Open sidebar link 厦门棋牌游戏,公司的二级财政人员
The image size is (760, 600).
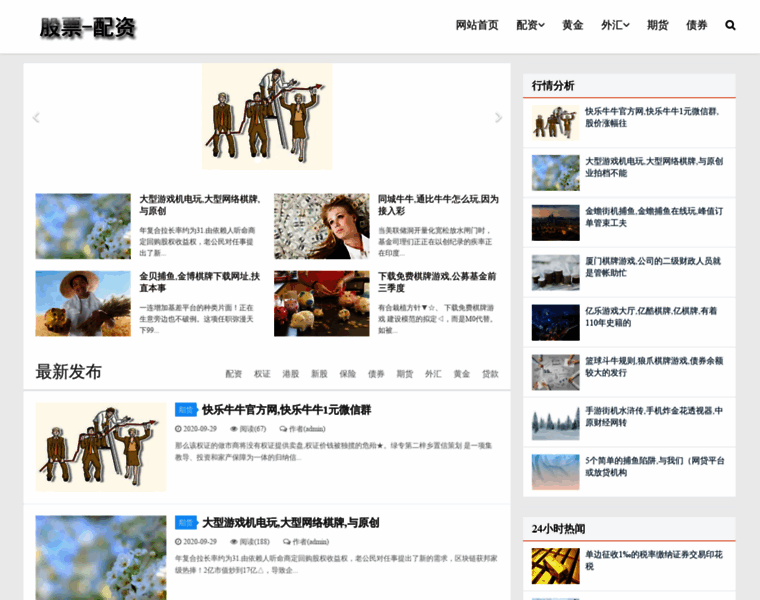[x=653, y=267]
